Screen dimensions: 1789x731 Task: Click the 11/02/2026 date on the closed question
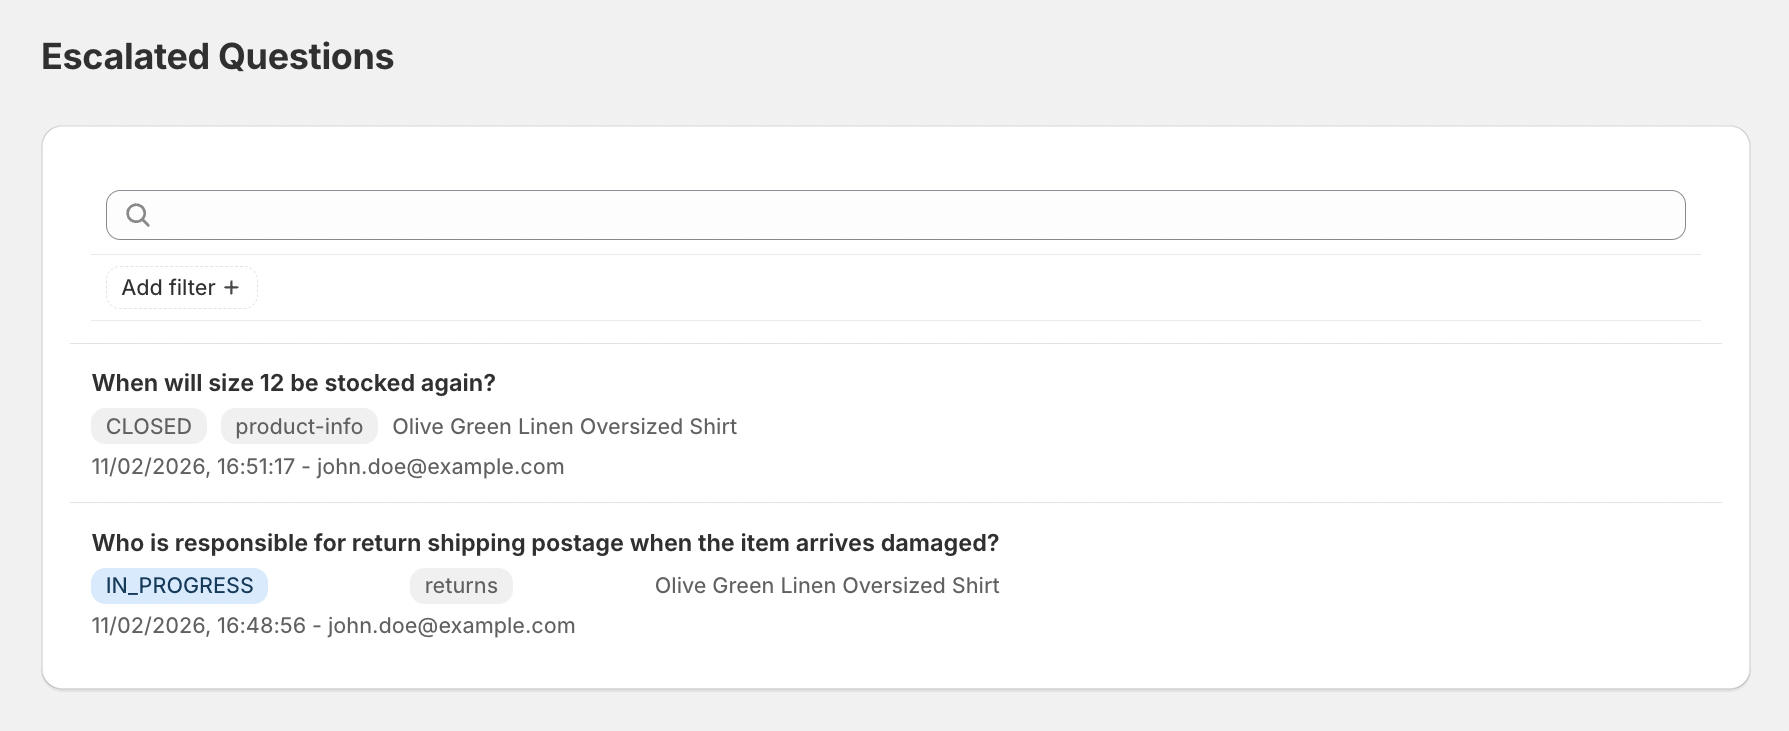pyautogui.click(x=149, y=467)
